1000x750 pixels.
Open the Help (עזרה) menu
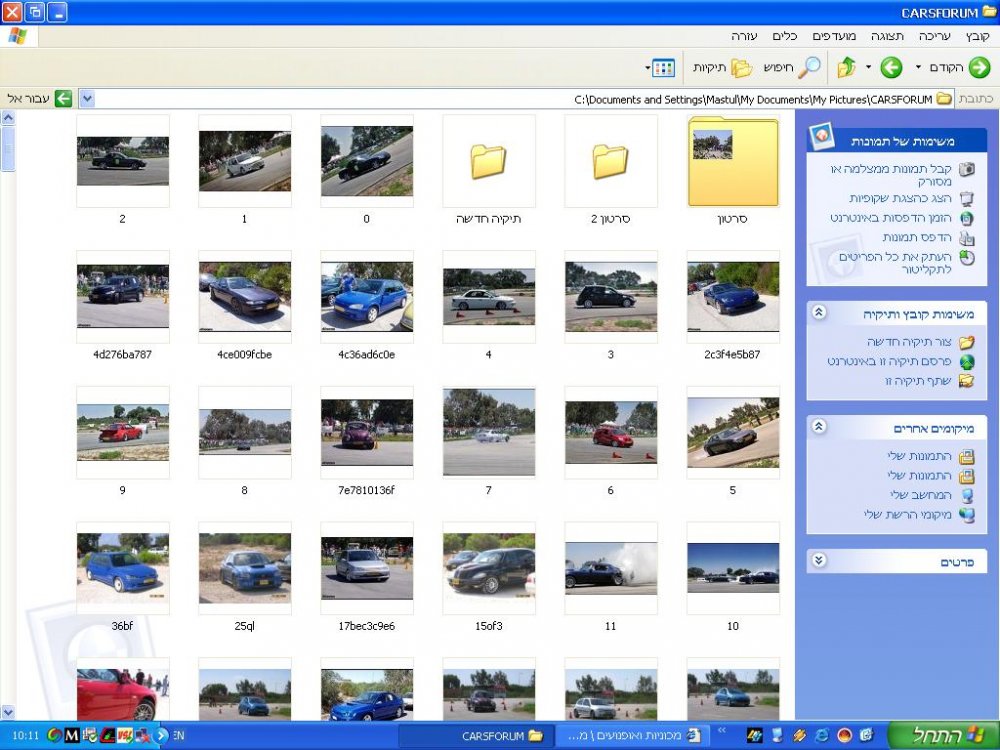pos(744,36)
